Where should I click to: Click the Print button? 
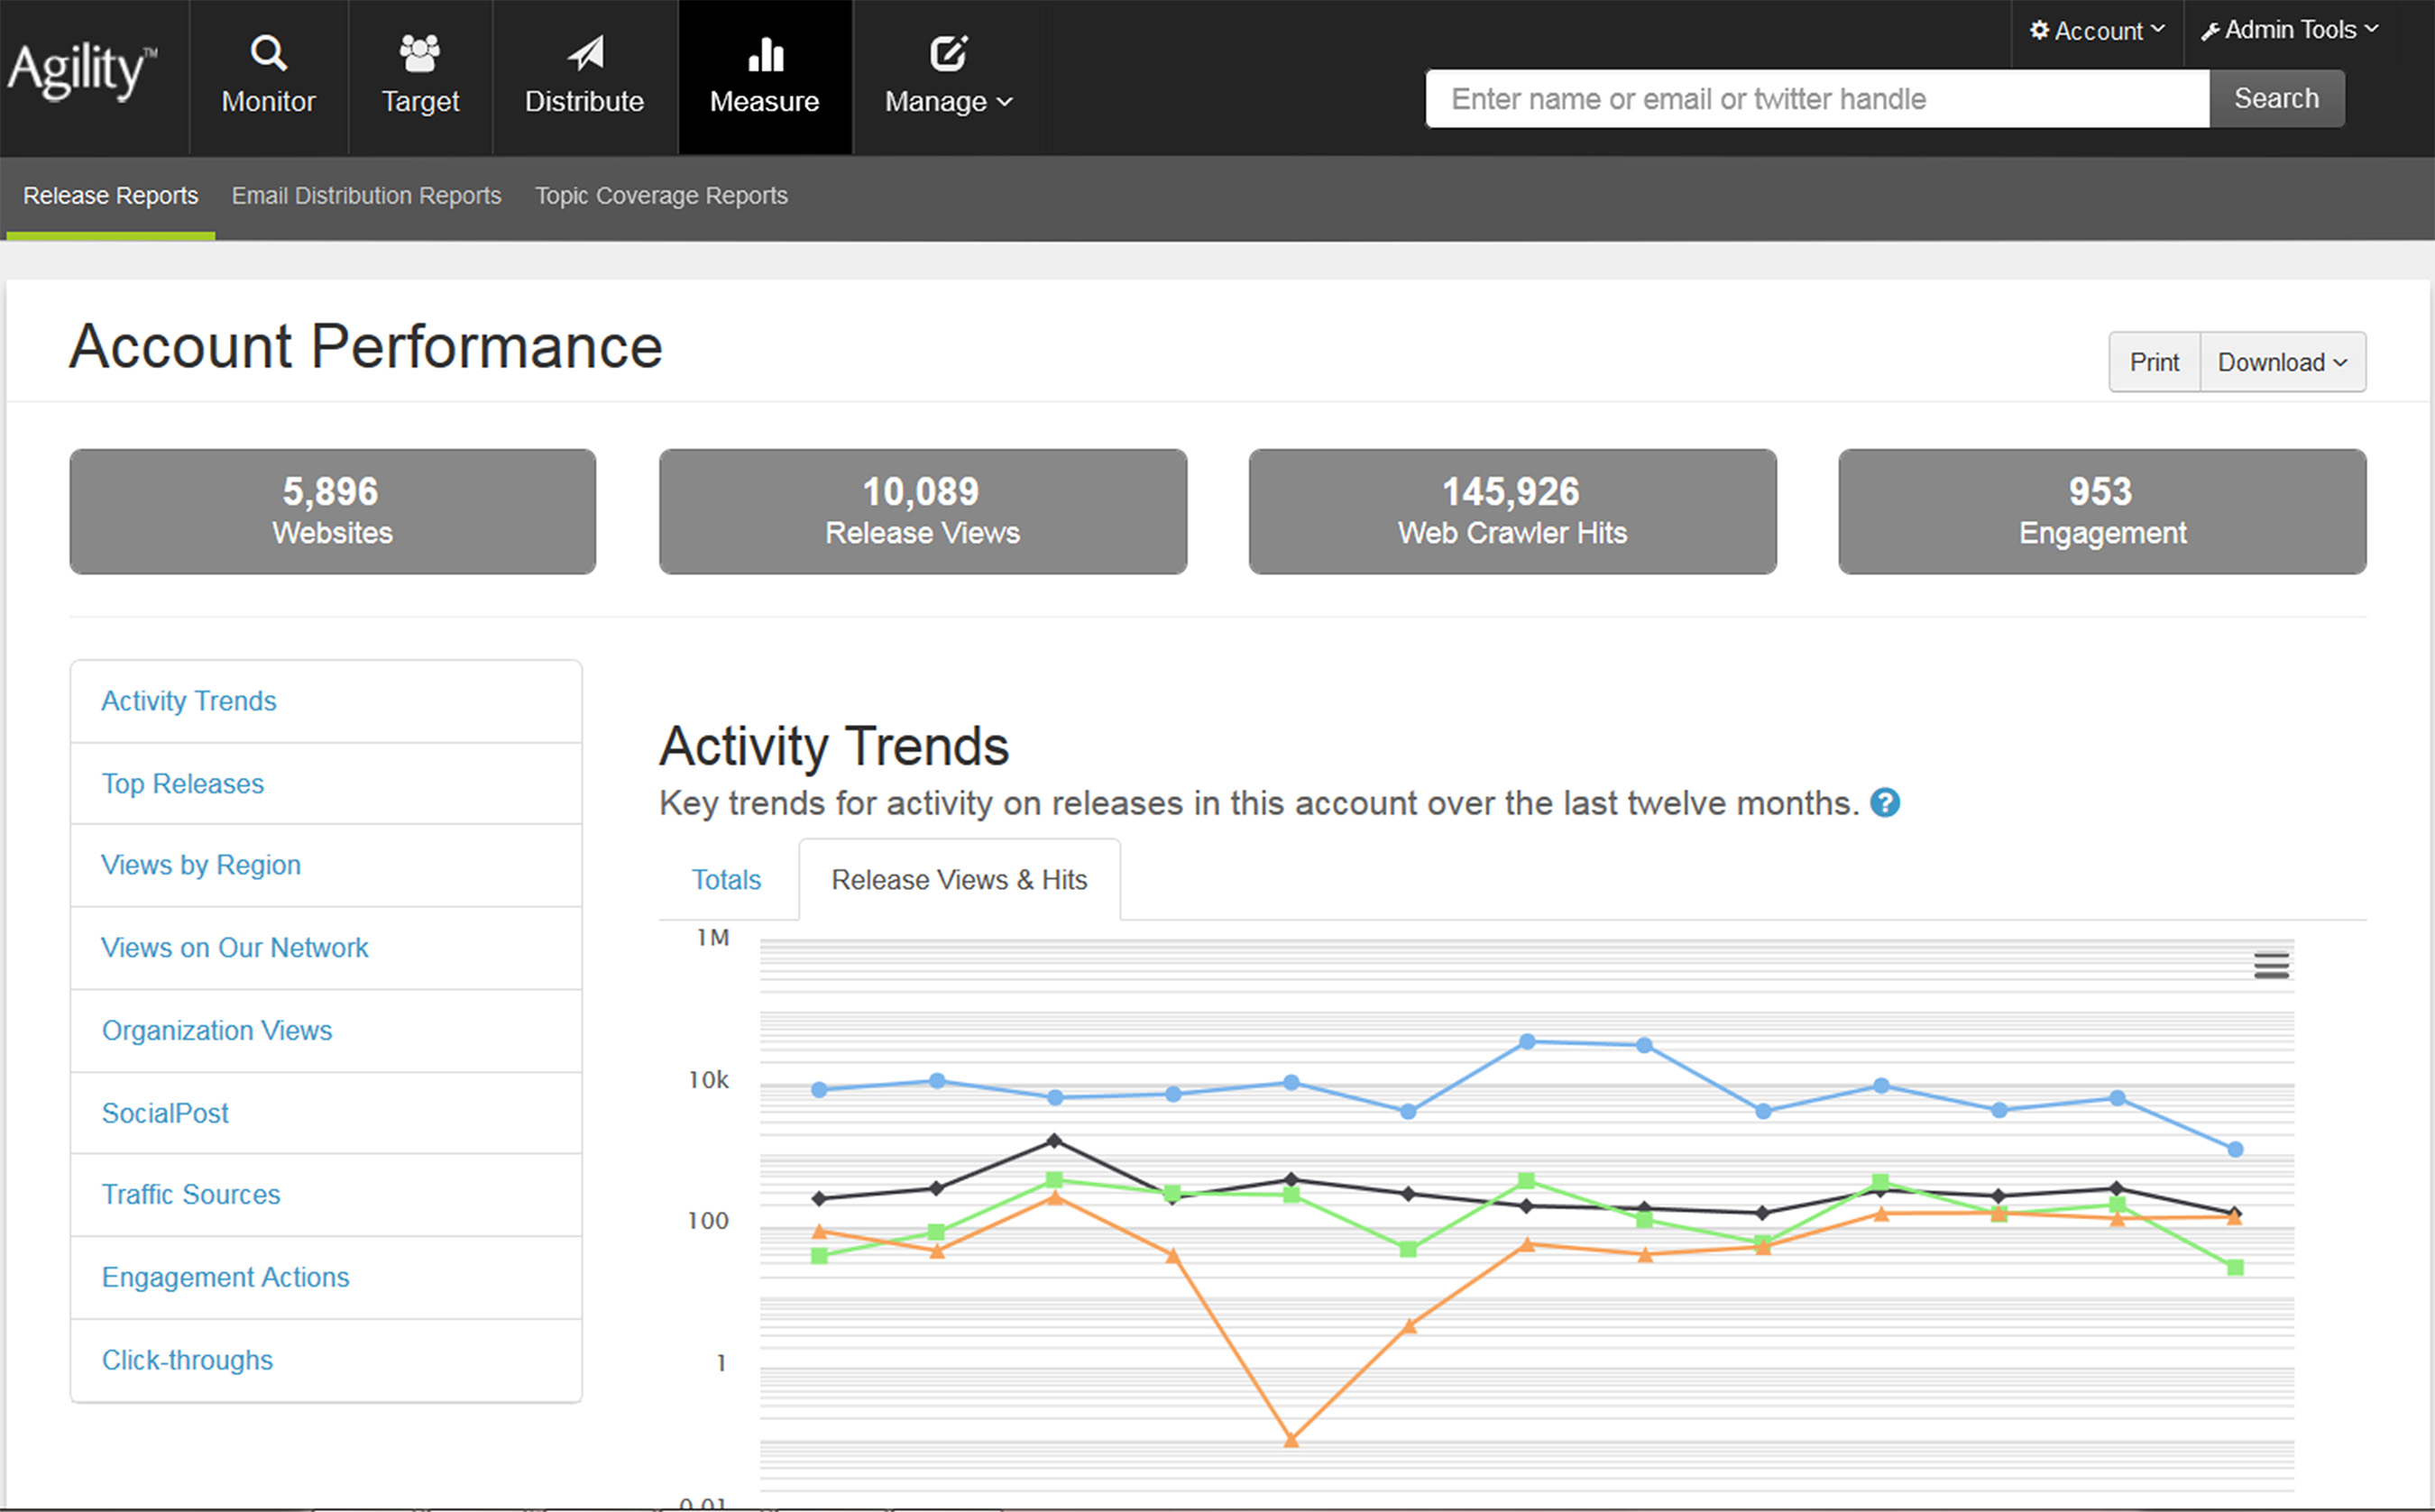(x=2154, y=362)
